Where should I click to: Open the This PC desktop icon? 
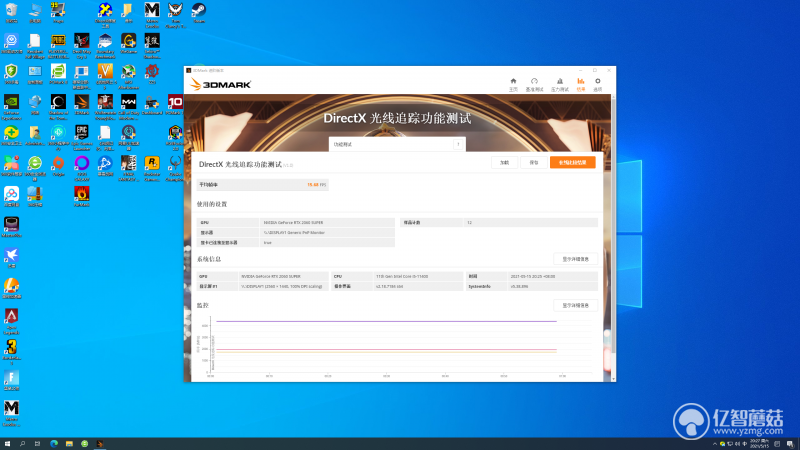point(35,13)
